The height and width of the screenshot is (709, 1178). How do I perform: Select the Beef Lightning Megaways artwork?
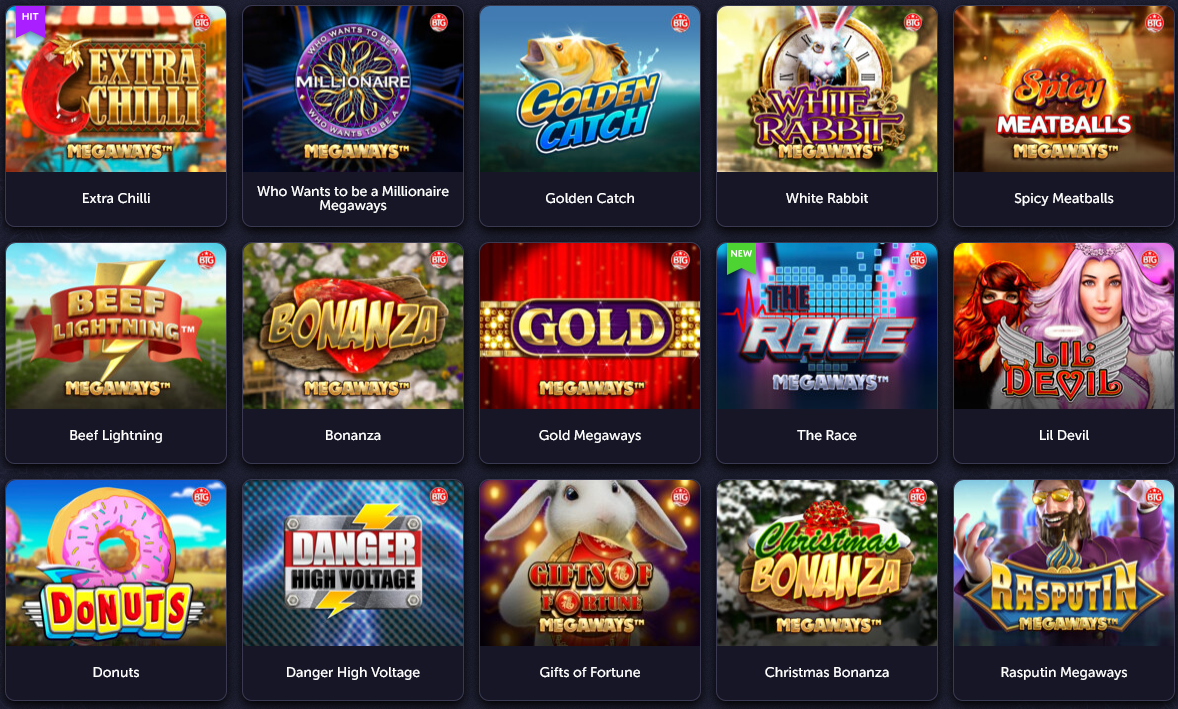point(116,326)
